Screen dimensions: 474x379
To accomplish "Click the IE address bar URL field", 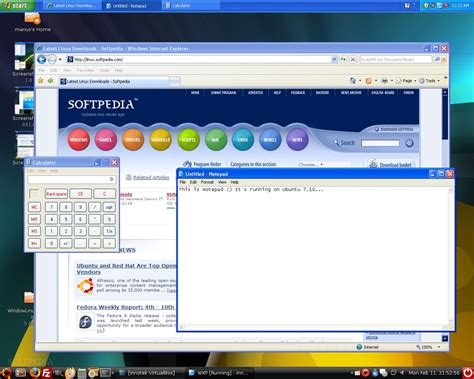I will click(x=199, y=59).
